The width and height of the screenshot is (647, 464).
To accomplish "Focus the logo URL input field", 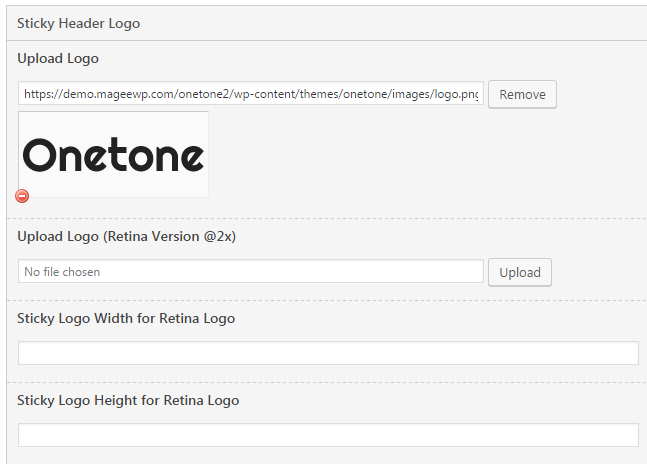I will (x=251, y=94).
